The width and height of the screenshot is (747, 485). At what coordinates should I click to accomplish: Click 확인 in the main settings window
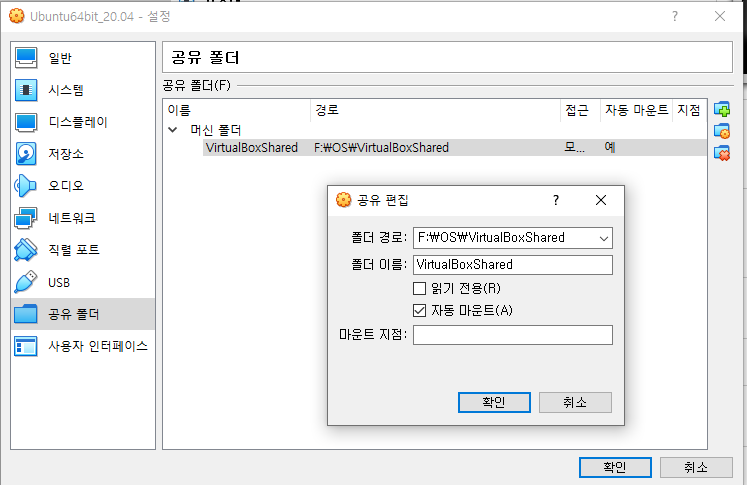point(615,467)
